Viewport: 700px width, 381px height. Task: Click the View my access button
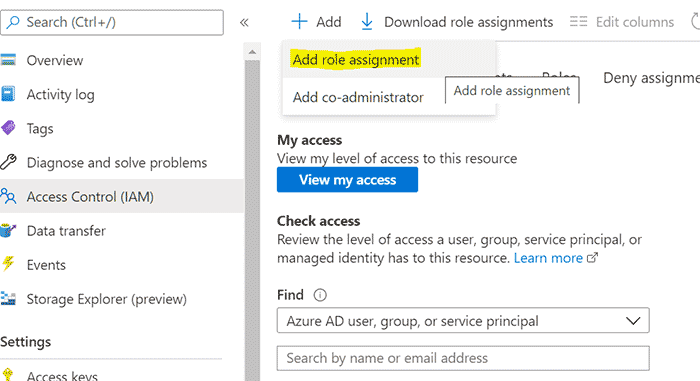[x=347, y=180]
